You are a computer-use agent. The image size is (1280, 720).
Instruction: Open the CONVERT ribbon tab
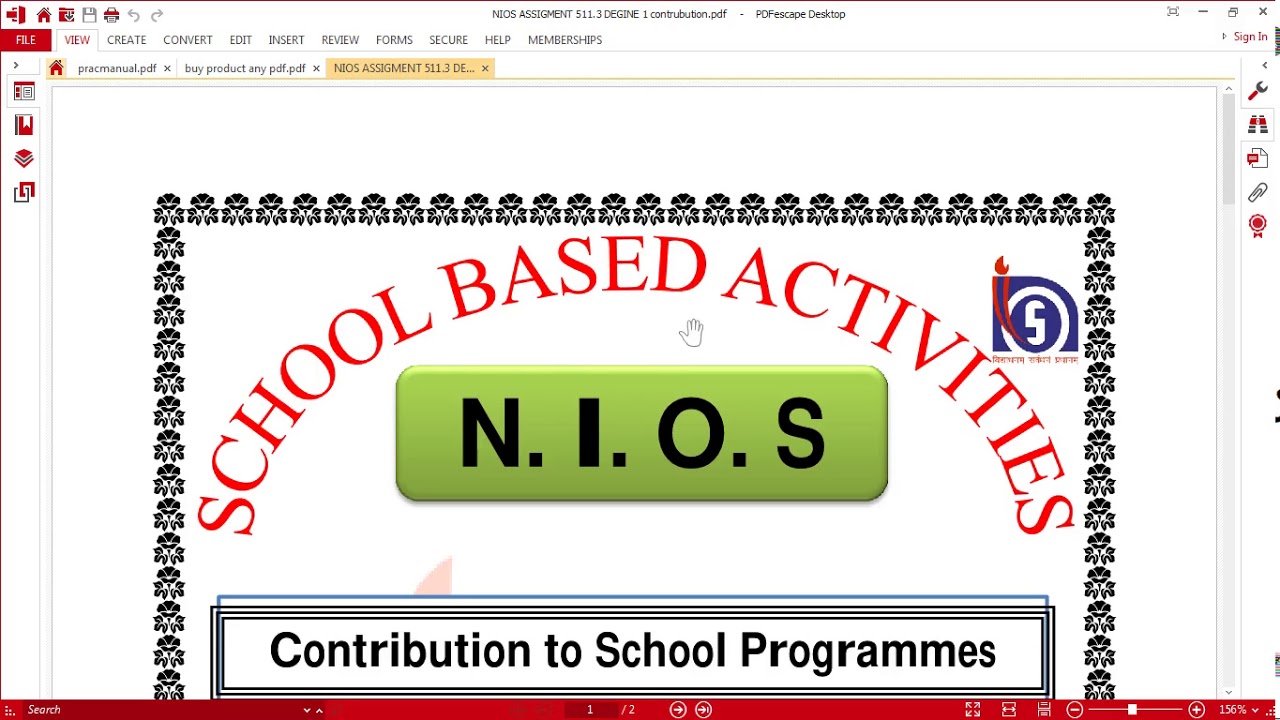(188, 40)
